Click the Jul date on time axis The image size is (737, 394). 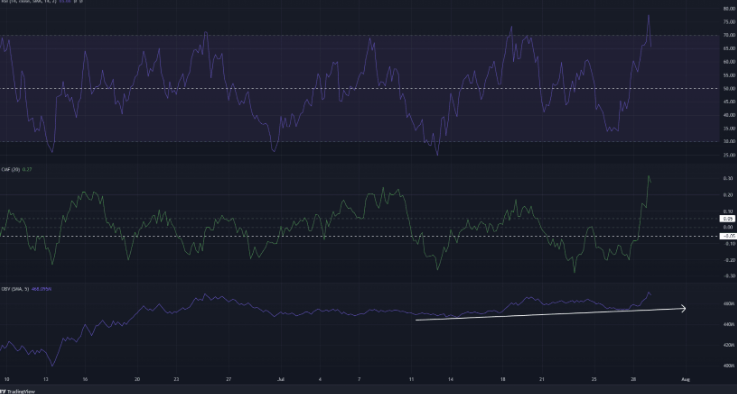[281, 379]
